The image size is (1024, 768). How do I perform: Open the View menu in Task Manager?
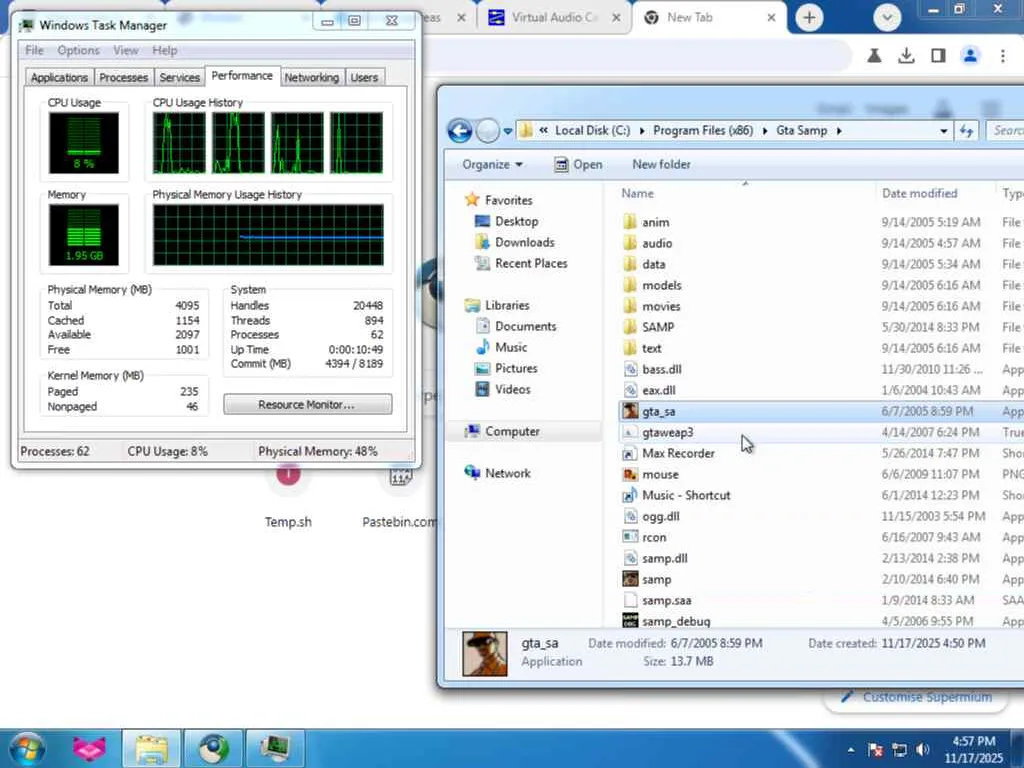tap(125, 50)
